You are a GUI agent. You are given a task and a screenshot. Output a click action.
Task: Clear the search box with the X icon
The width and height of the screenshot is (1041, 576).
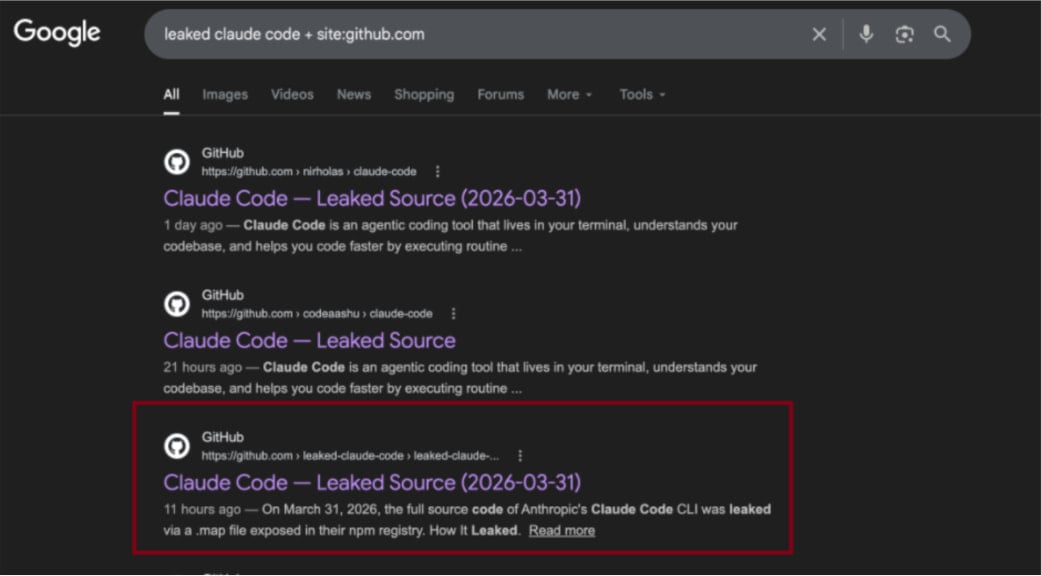click(x=819, y=33)
